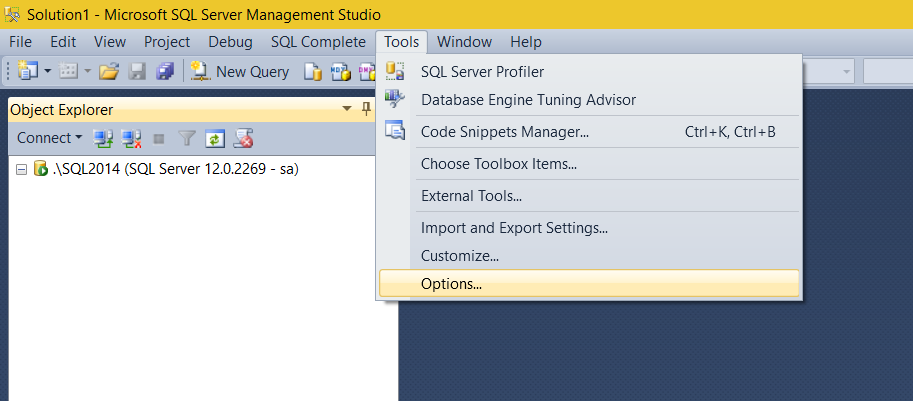This screenshot has width=913, height=401.
Task: Select Options in Tools menu
Action: pos(589,283)
